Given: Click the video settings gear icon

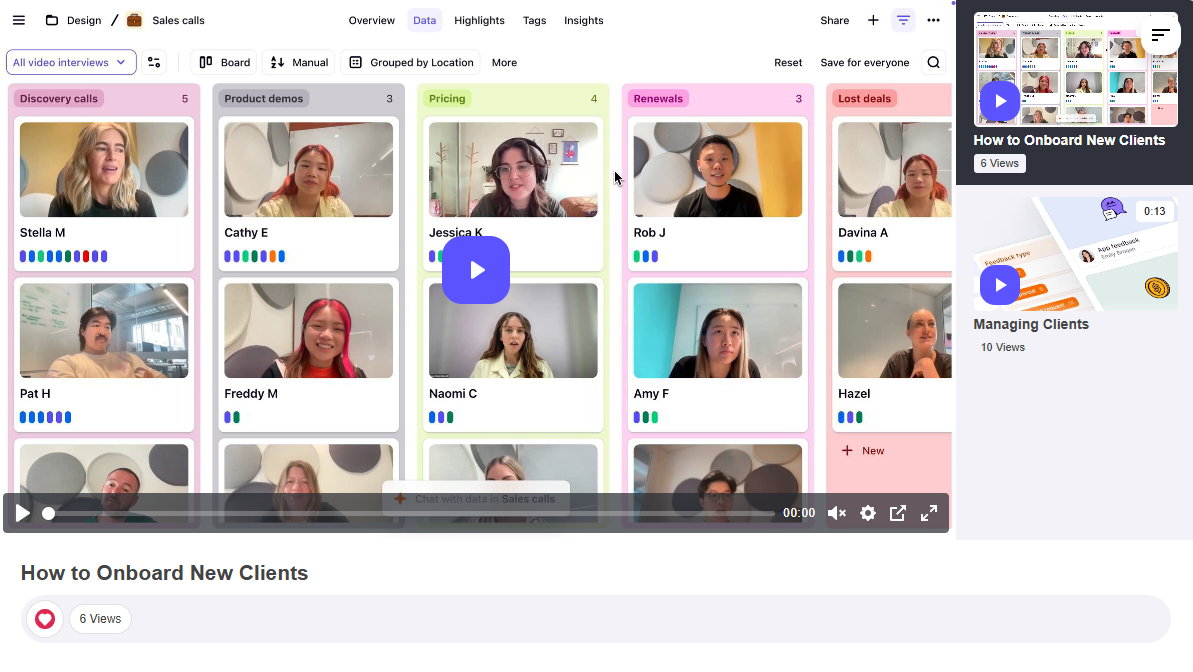Looking at the screenshot, I should click(867, 513).
